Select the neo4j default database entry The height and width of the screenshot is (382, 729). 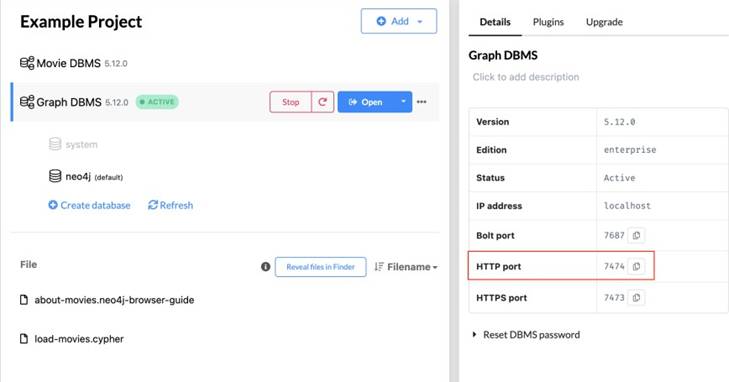click(86, 176)
